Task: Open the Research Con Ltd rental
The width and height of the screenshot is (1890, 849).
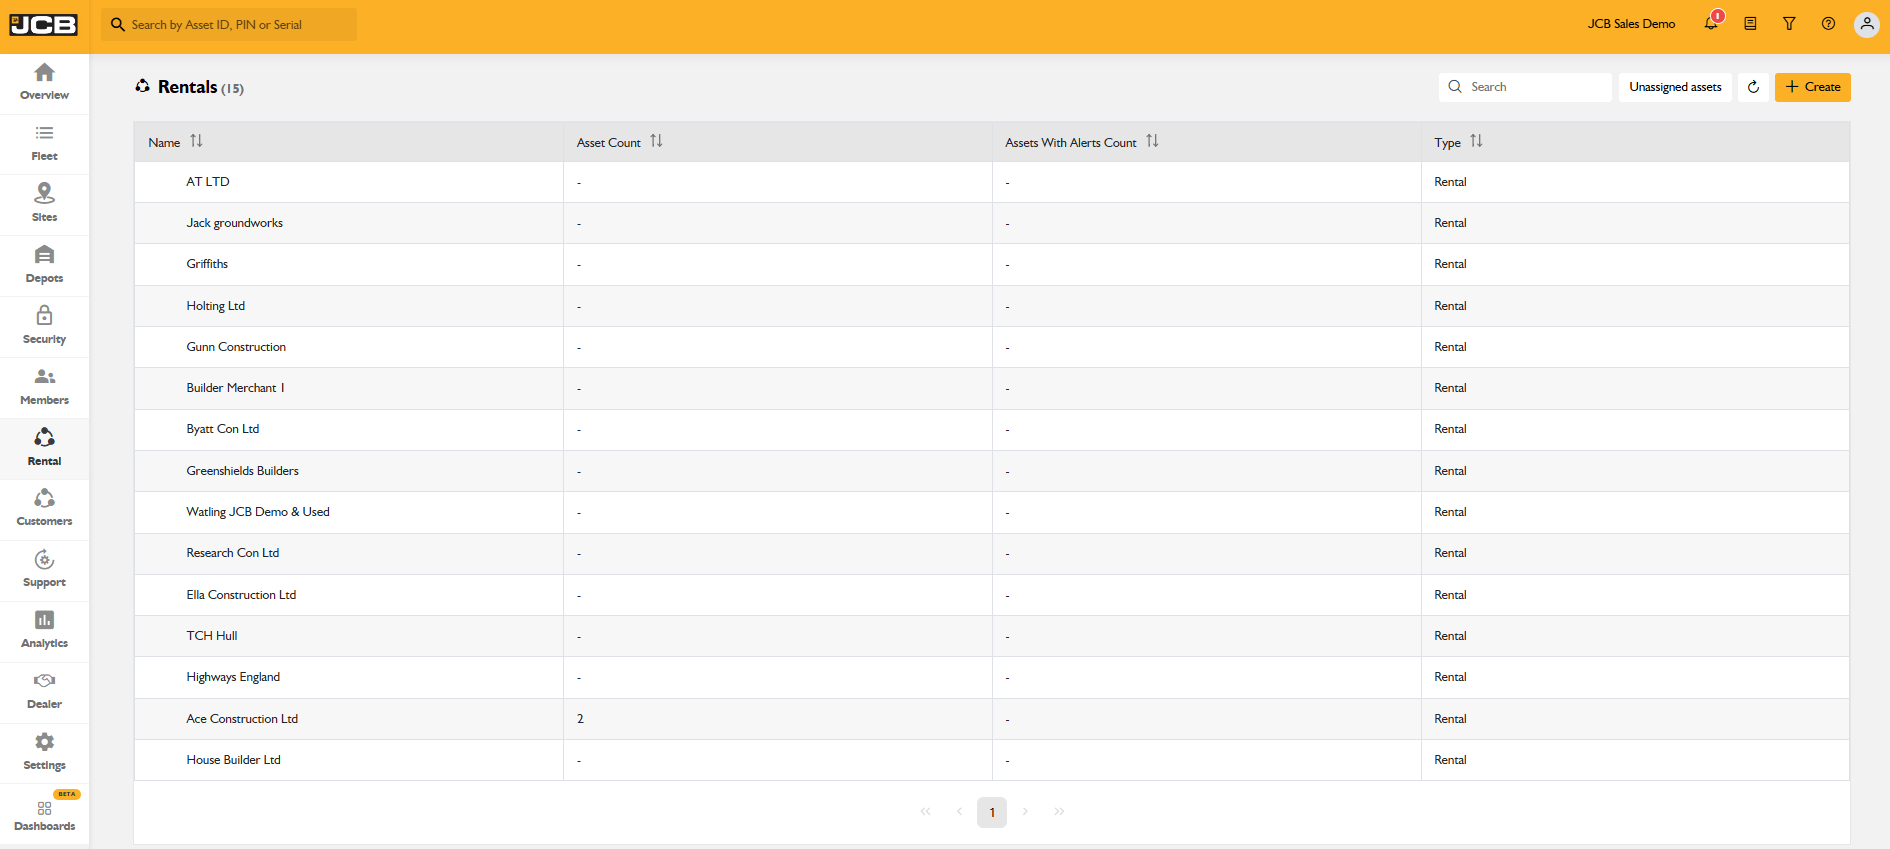Action: point(991,553)
